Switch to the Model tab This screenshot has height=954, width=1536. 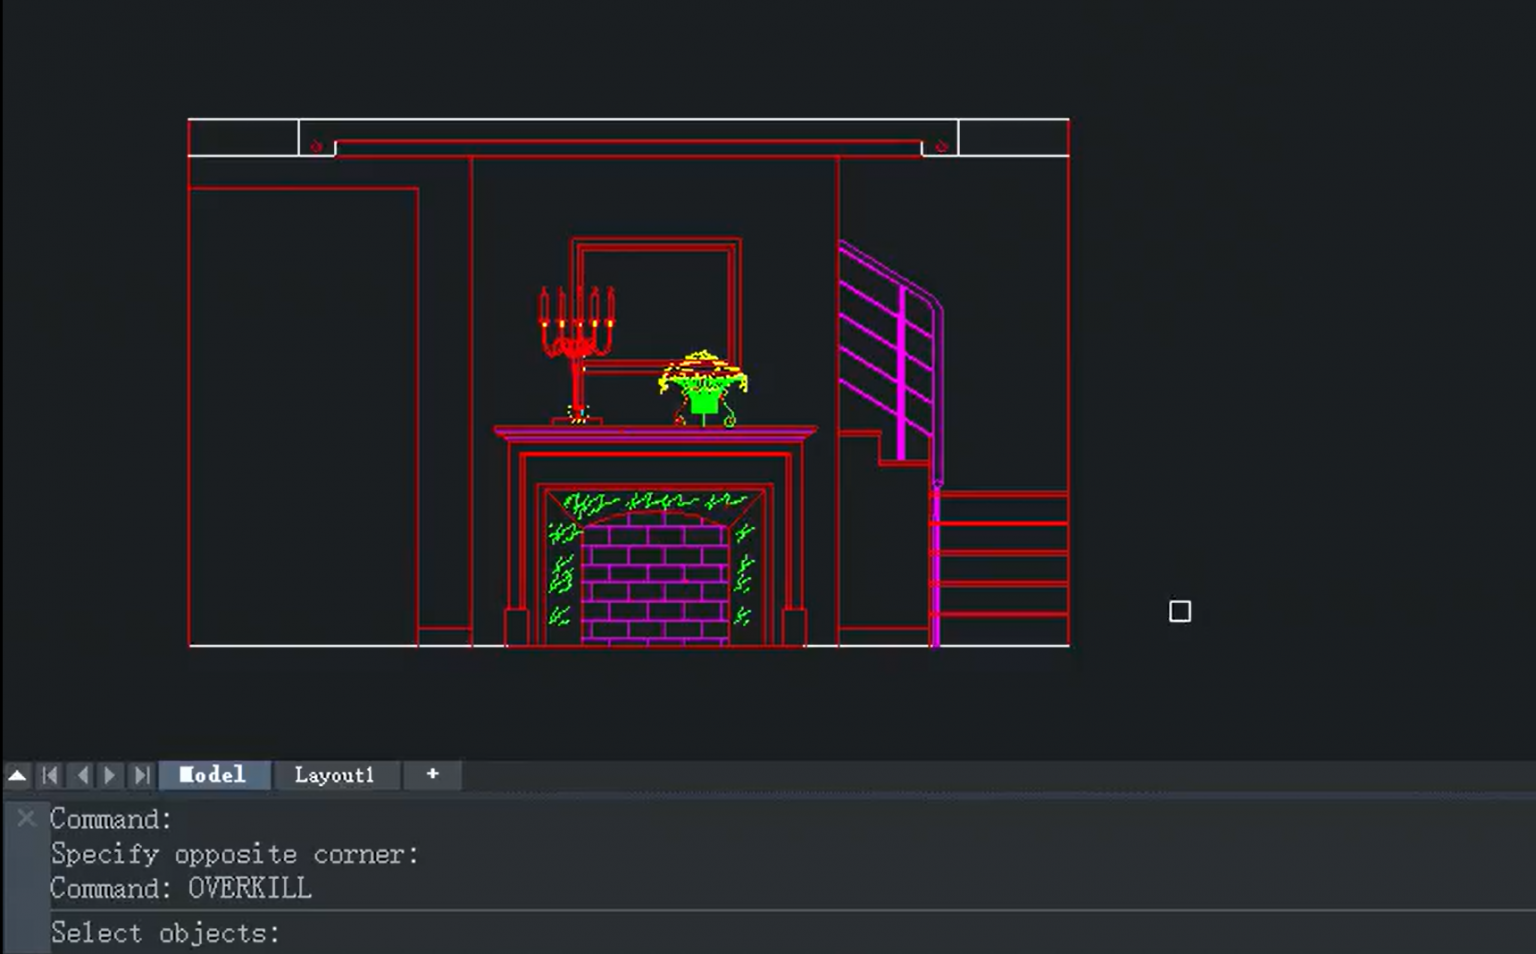(x=212, y=775)
